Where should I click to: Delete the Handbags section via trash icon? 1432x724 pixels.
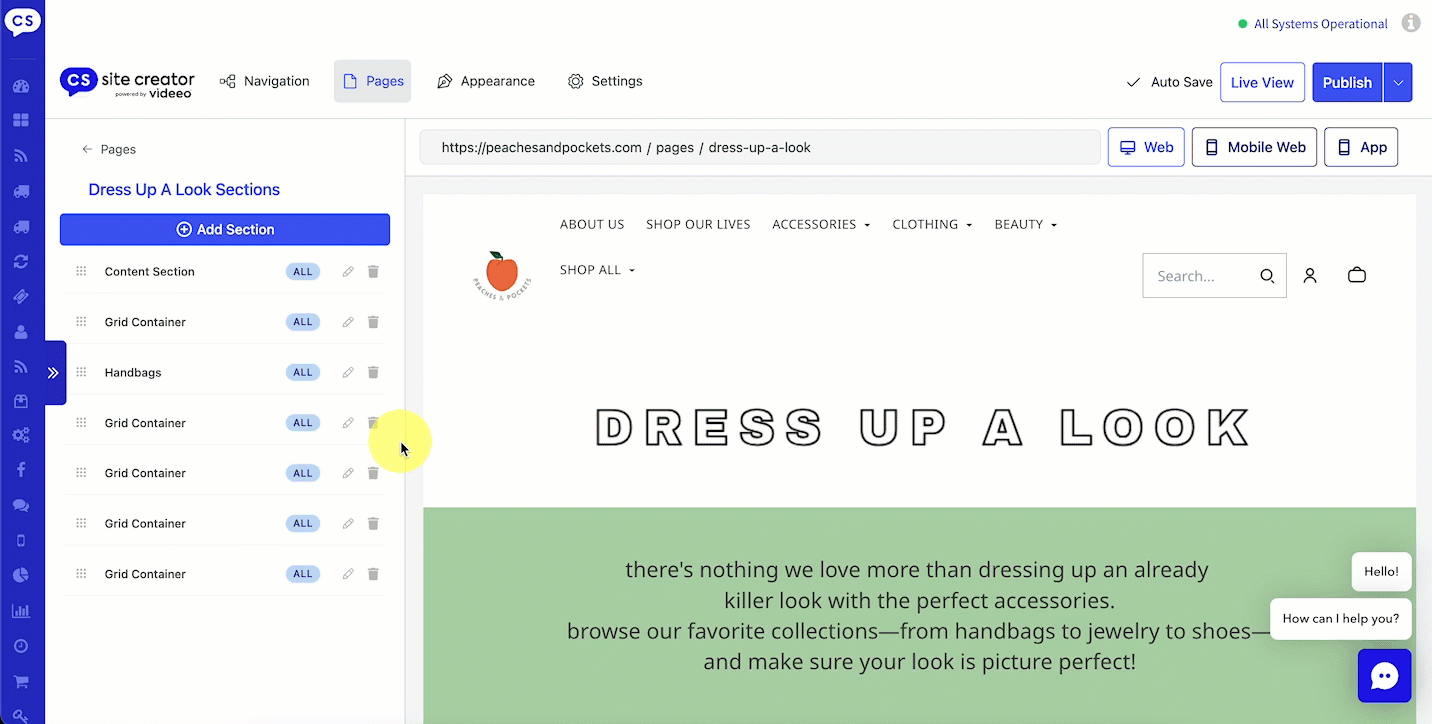click(373, 372)
